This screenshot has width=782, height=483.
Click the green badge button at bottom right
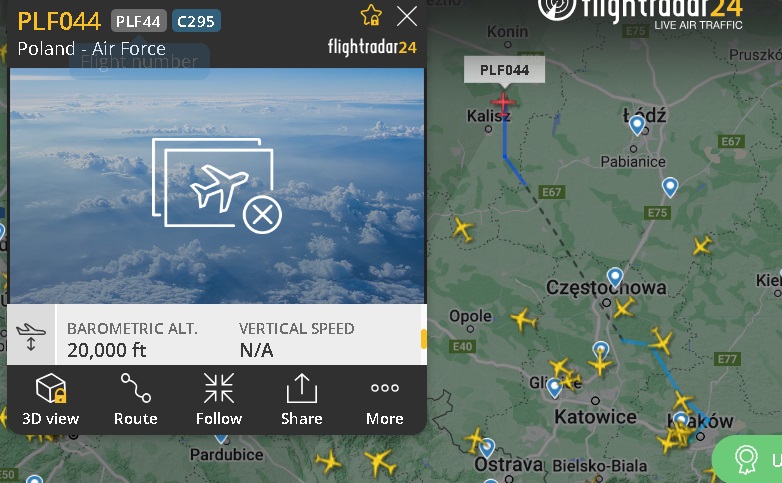pos(747,459)
